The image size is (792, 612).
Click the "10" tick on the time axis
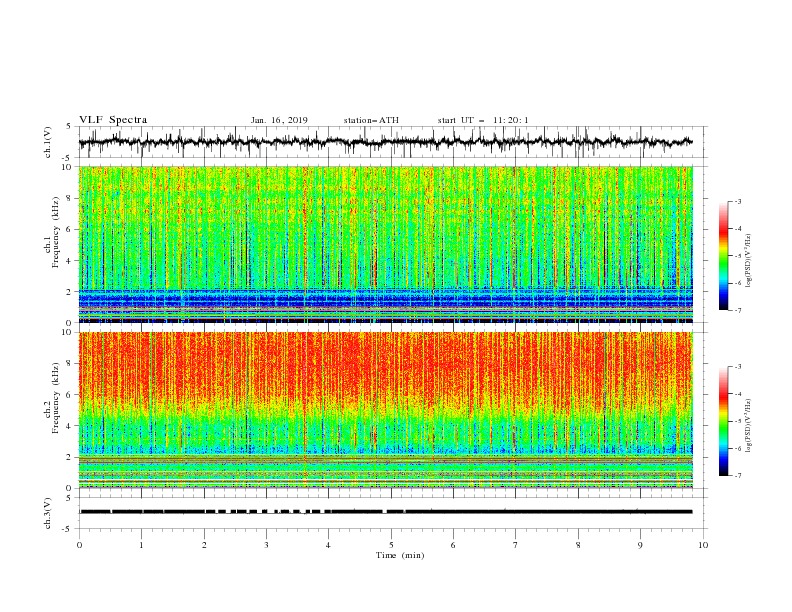(x=703, y=545)
